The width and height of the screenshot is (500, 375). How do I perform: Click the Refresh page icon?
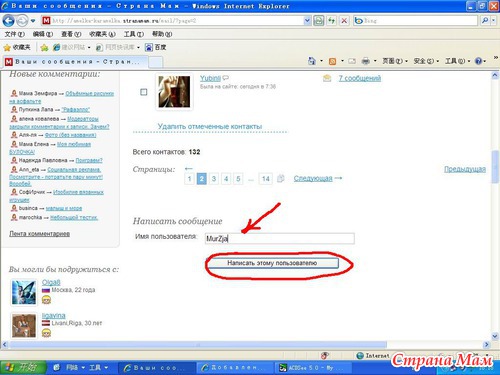[x=331, y=21]
